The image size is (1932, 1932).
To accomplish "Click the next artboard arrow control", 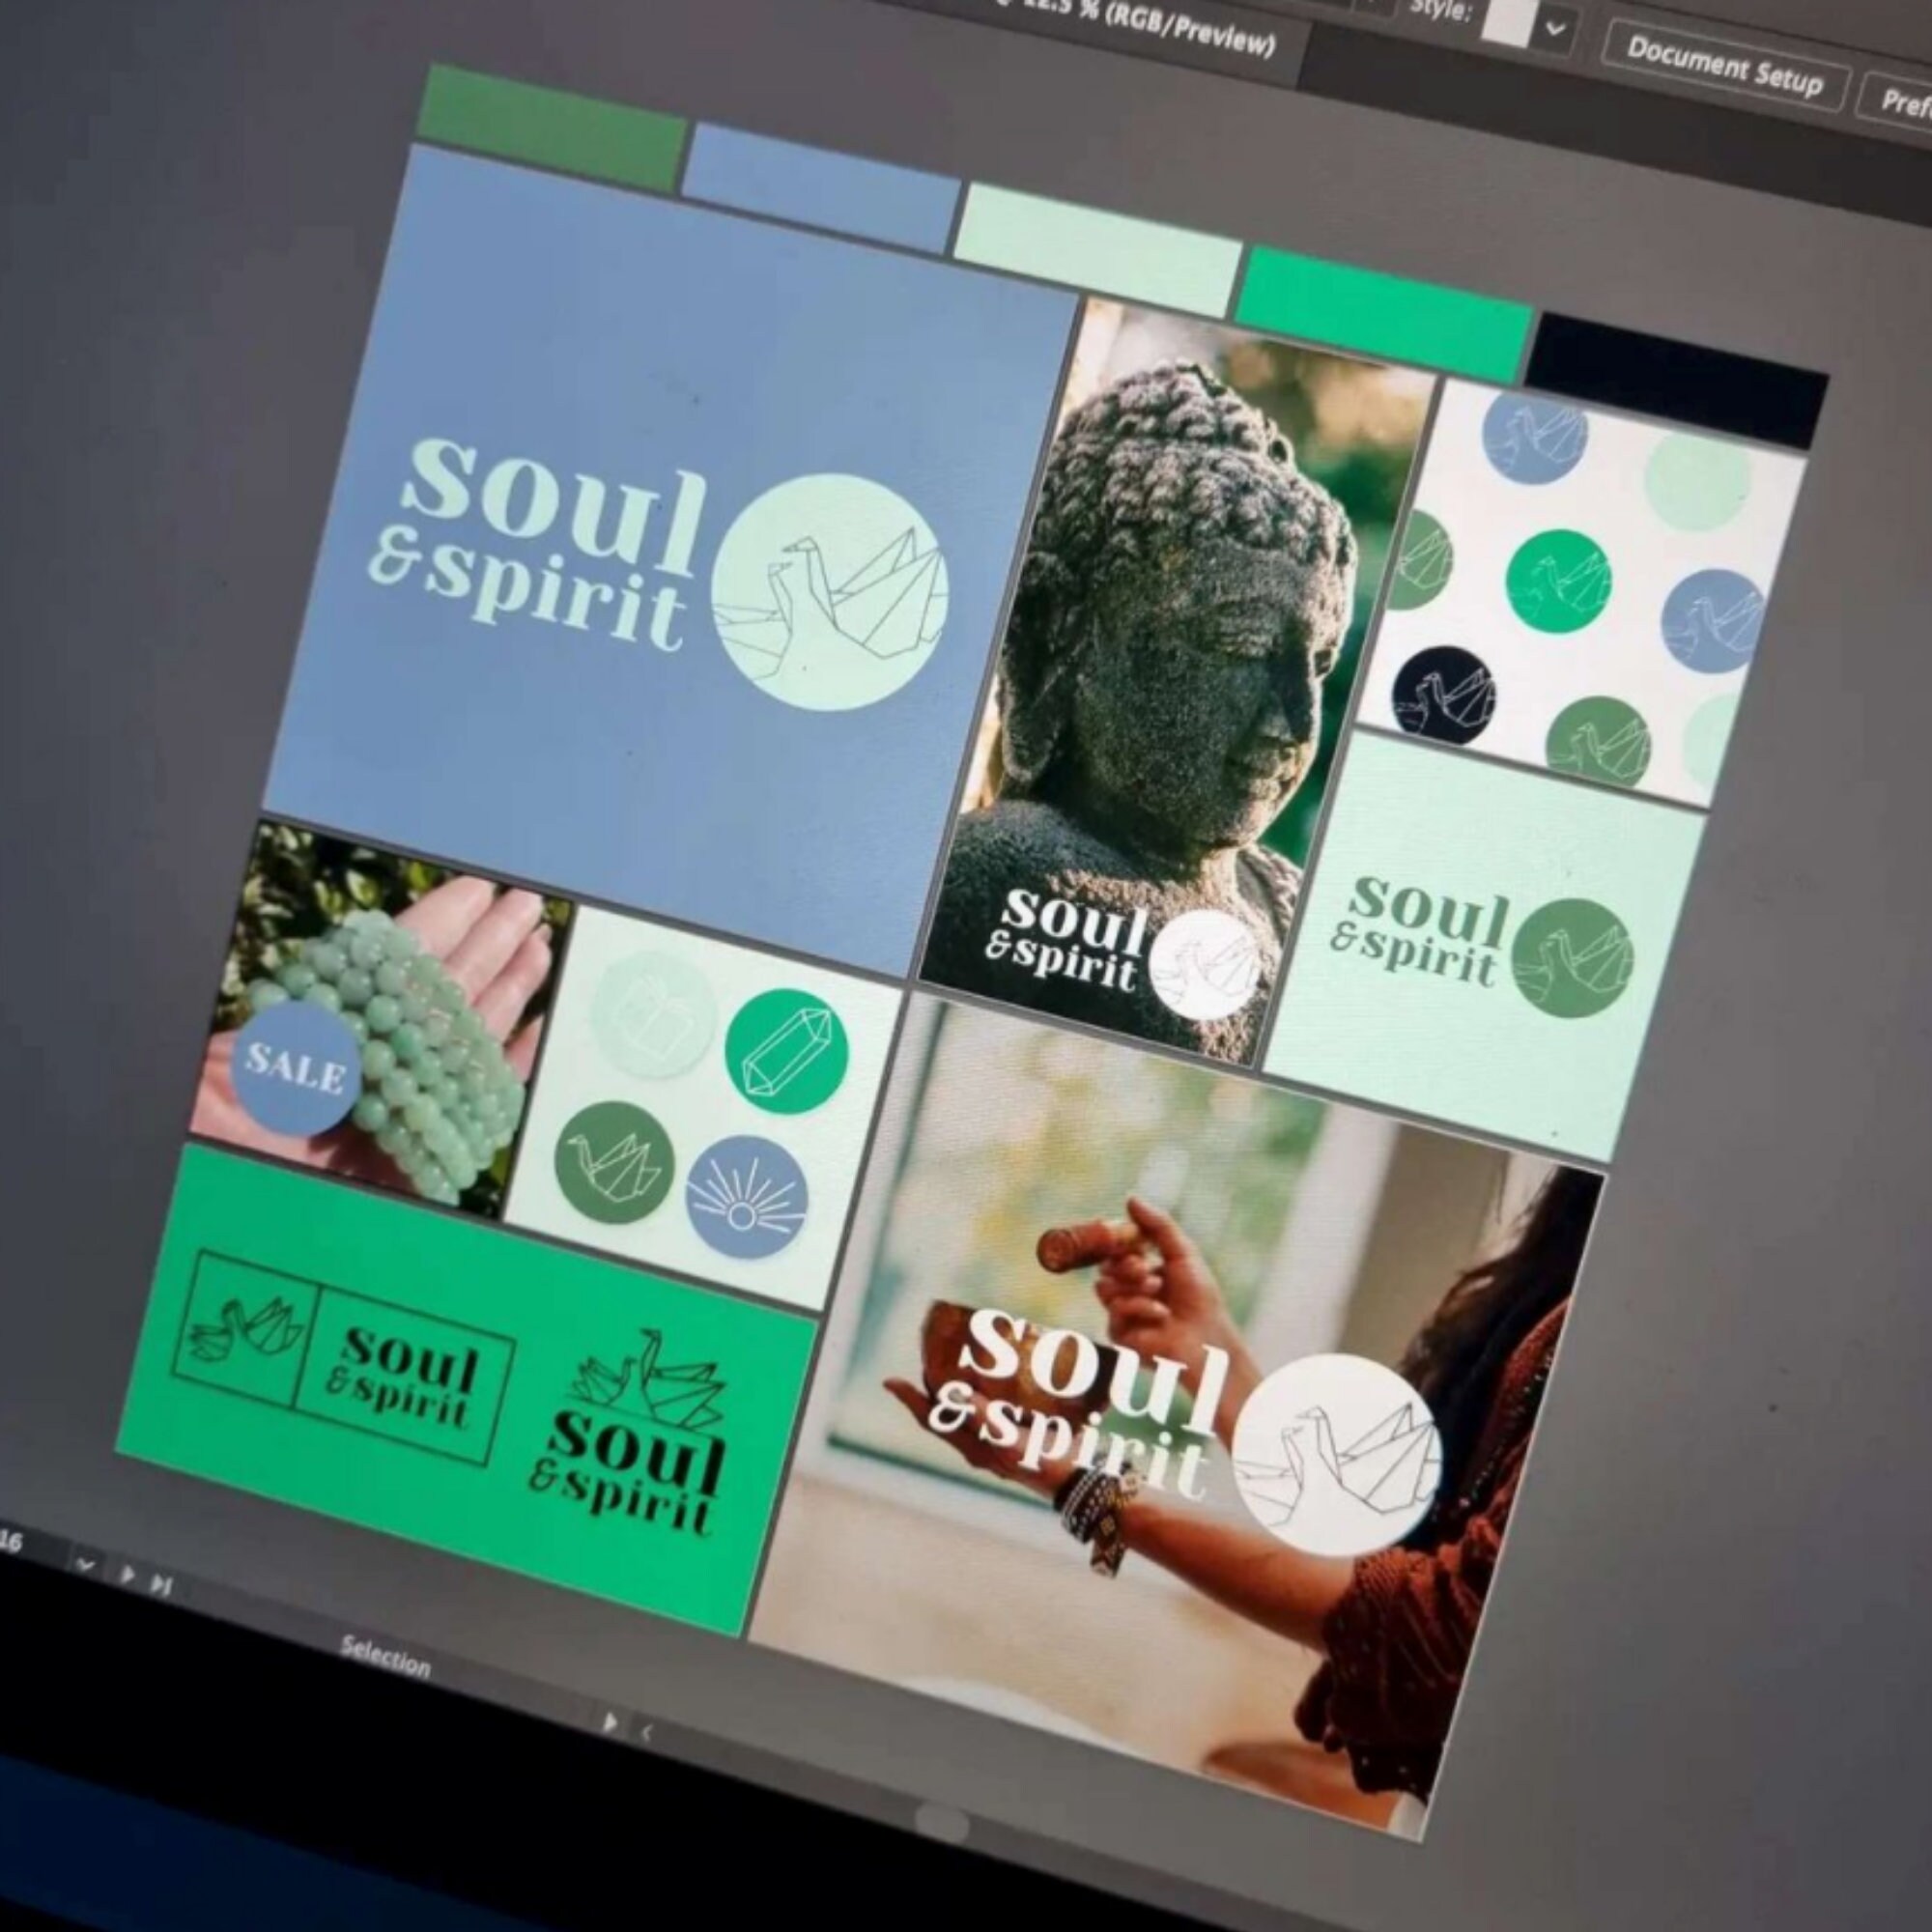I will 127,1574.
